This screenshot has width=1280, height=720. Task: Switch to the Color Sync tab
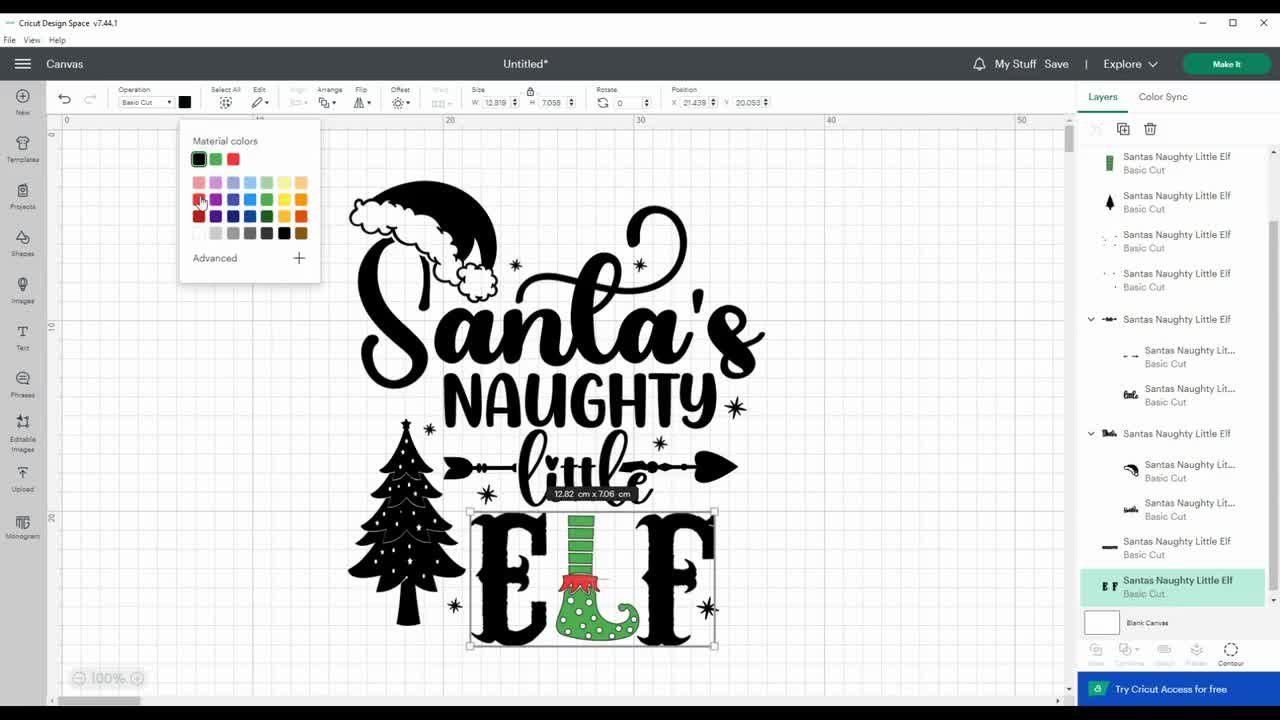tap(1163, 97)
